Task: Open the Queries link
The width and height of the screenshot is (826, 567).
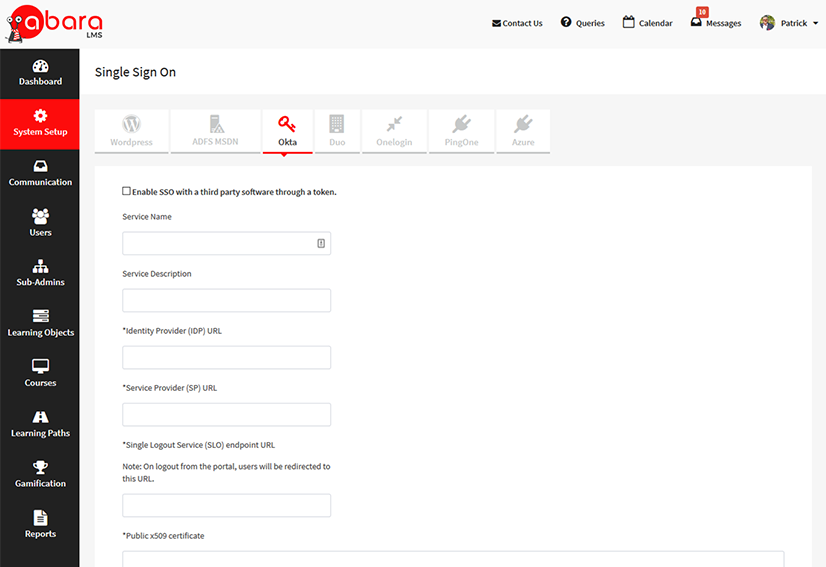Action: point(590,23)
